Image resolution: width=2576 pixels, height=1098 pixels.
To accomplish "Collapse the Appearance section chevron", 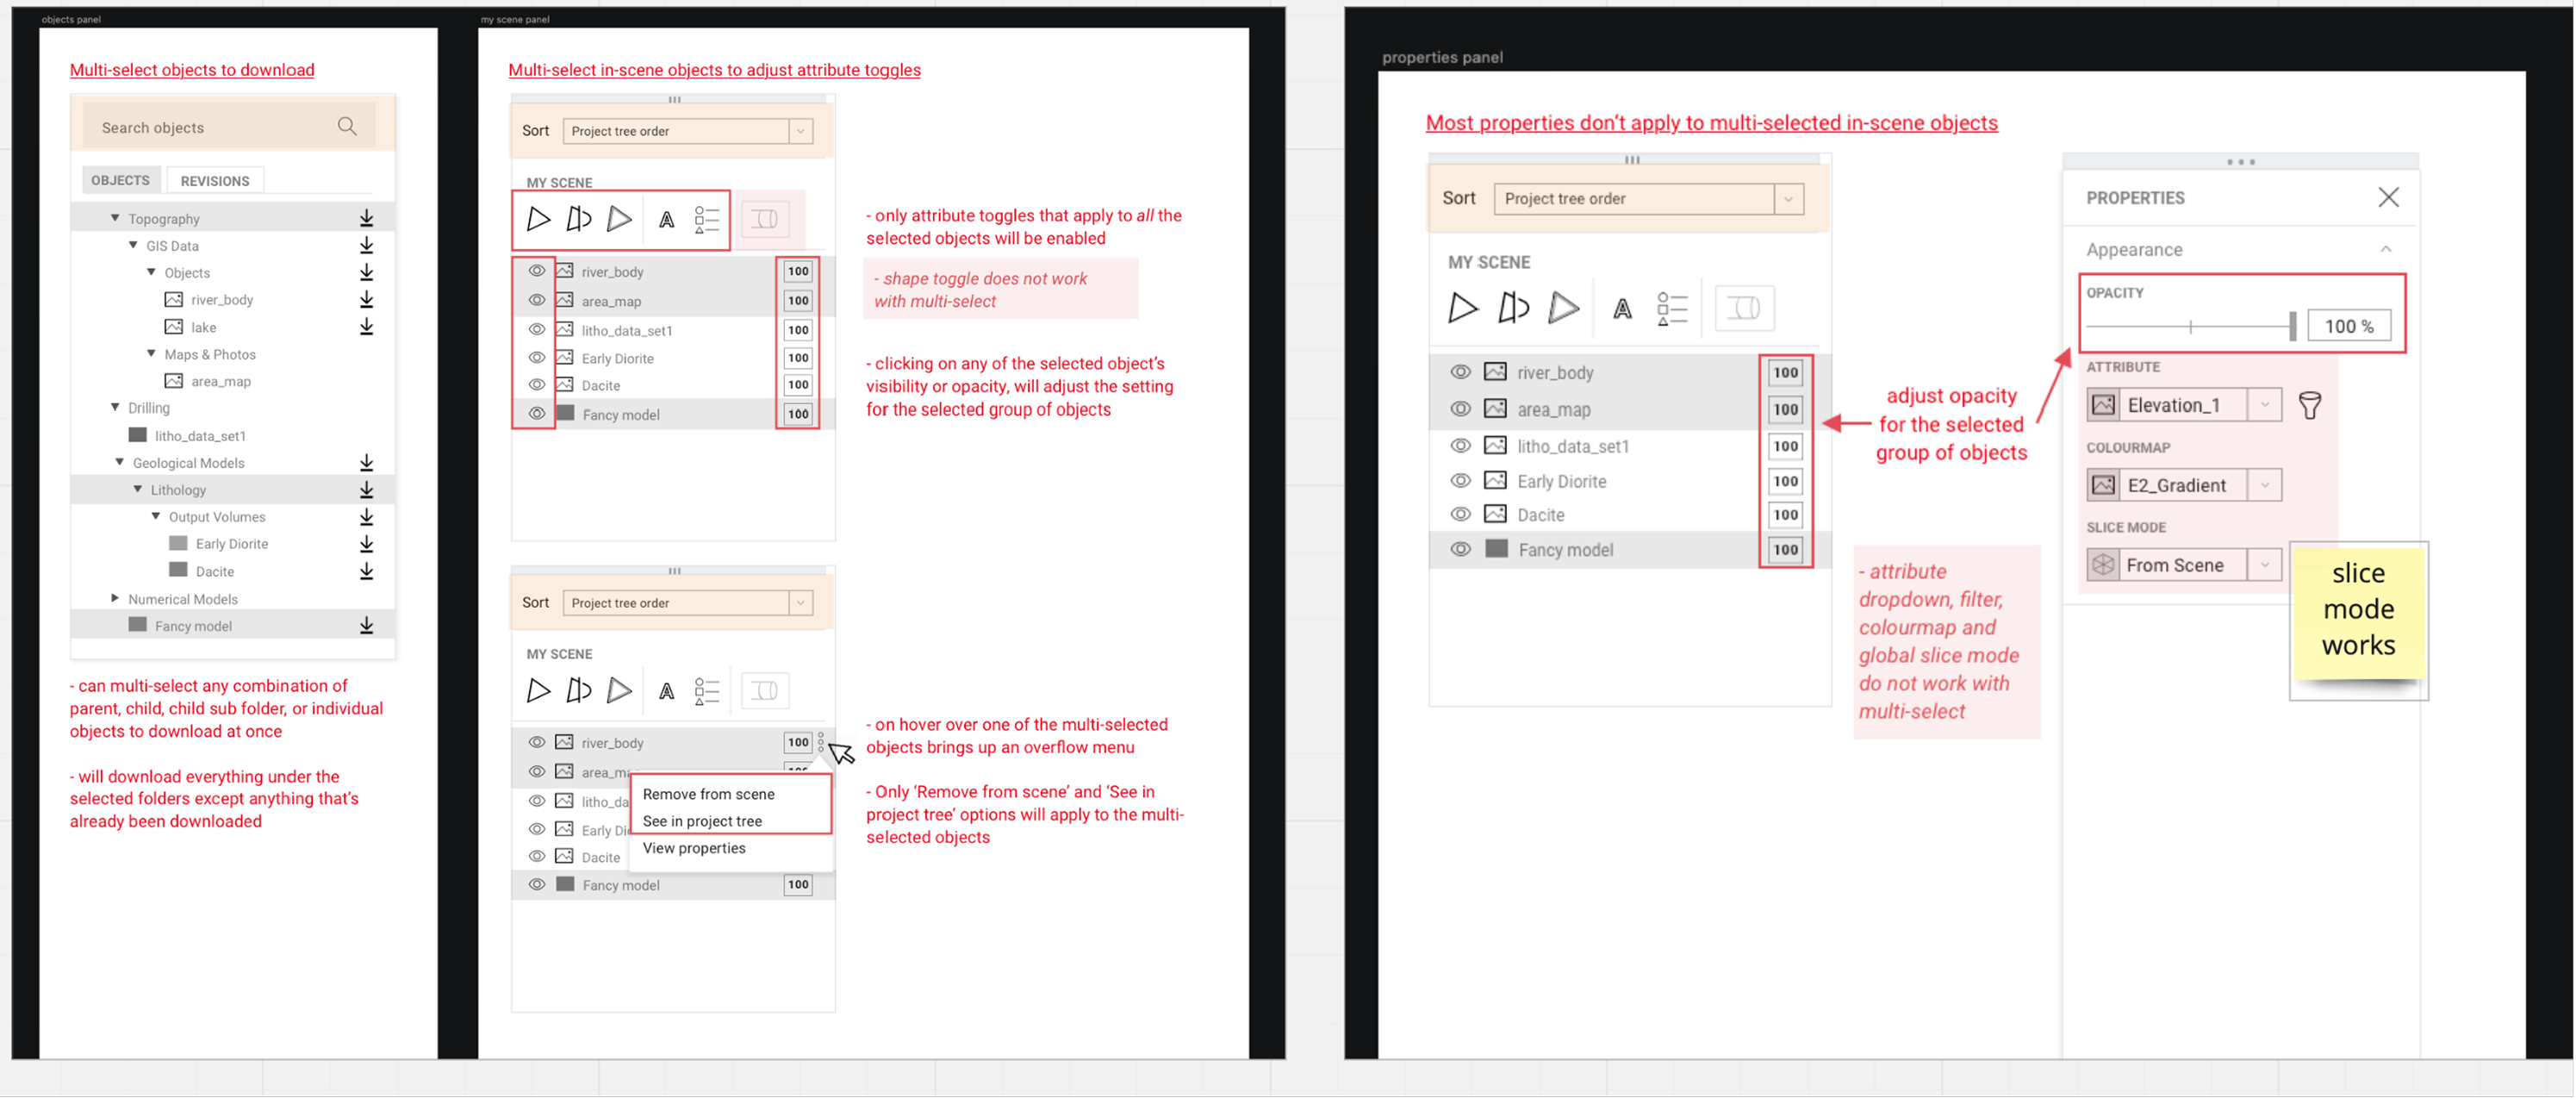I will pyautogui.click(x=2386, y=249).
